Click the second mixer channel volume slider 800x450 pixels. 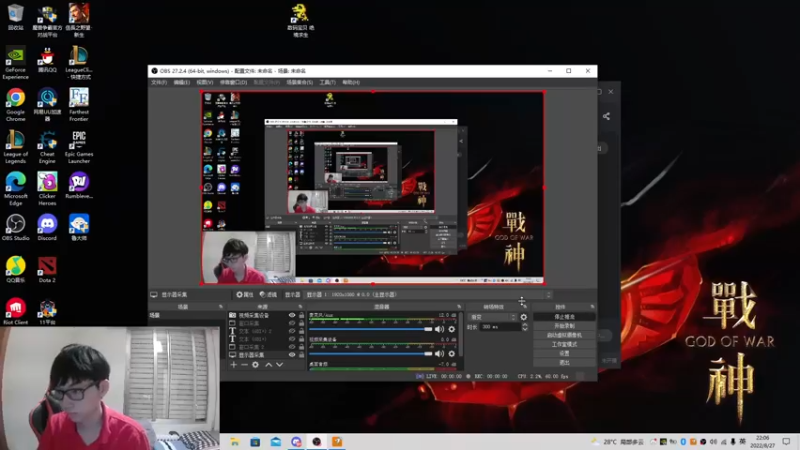click(370, 354)
